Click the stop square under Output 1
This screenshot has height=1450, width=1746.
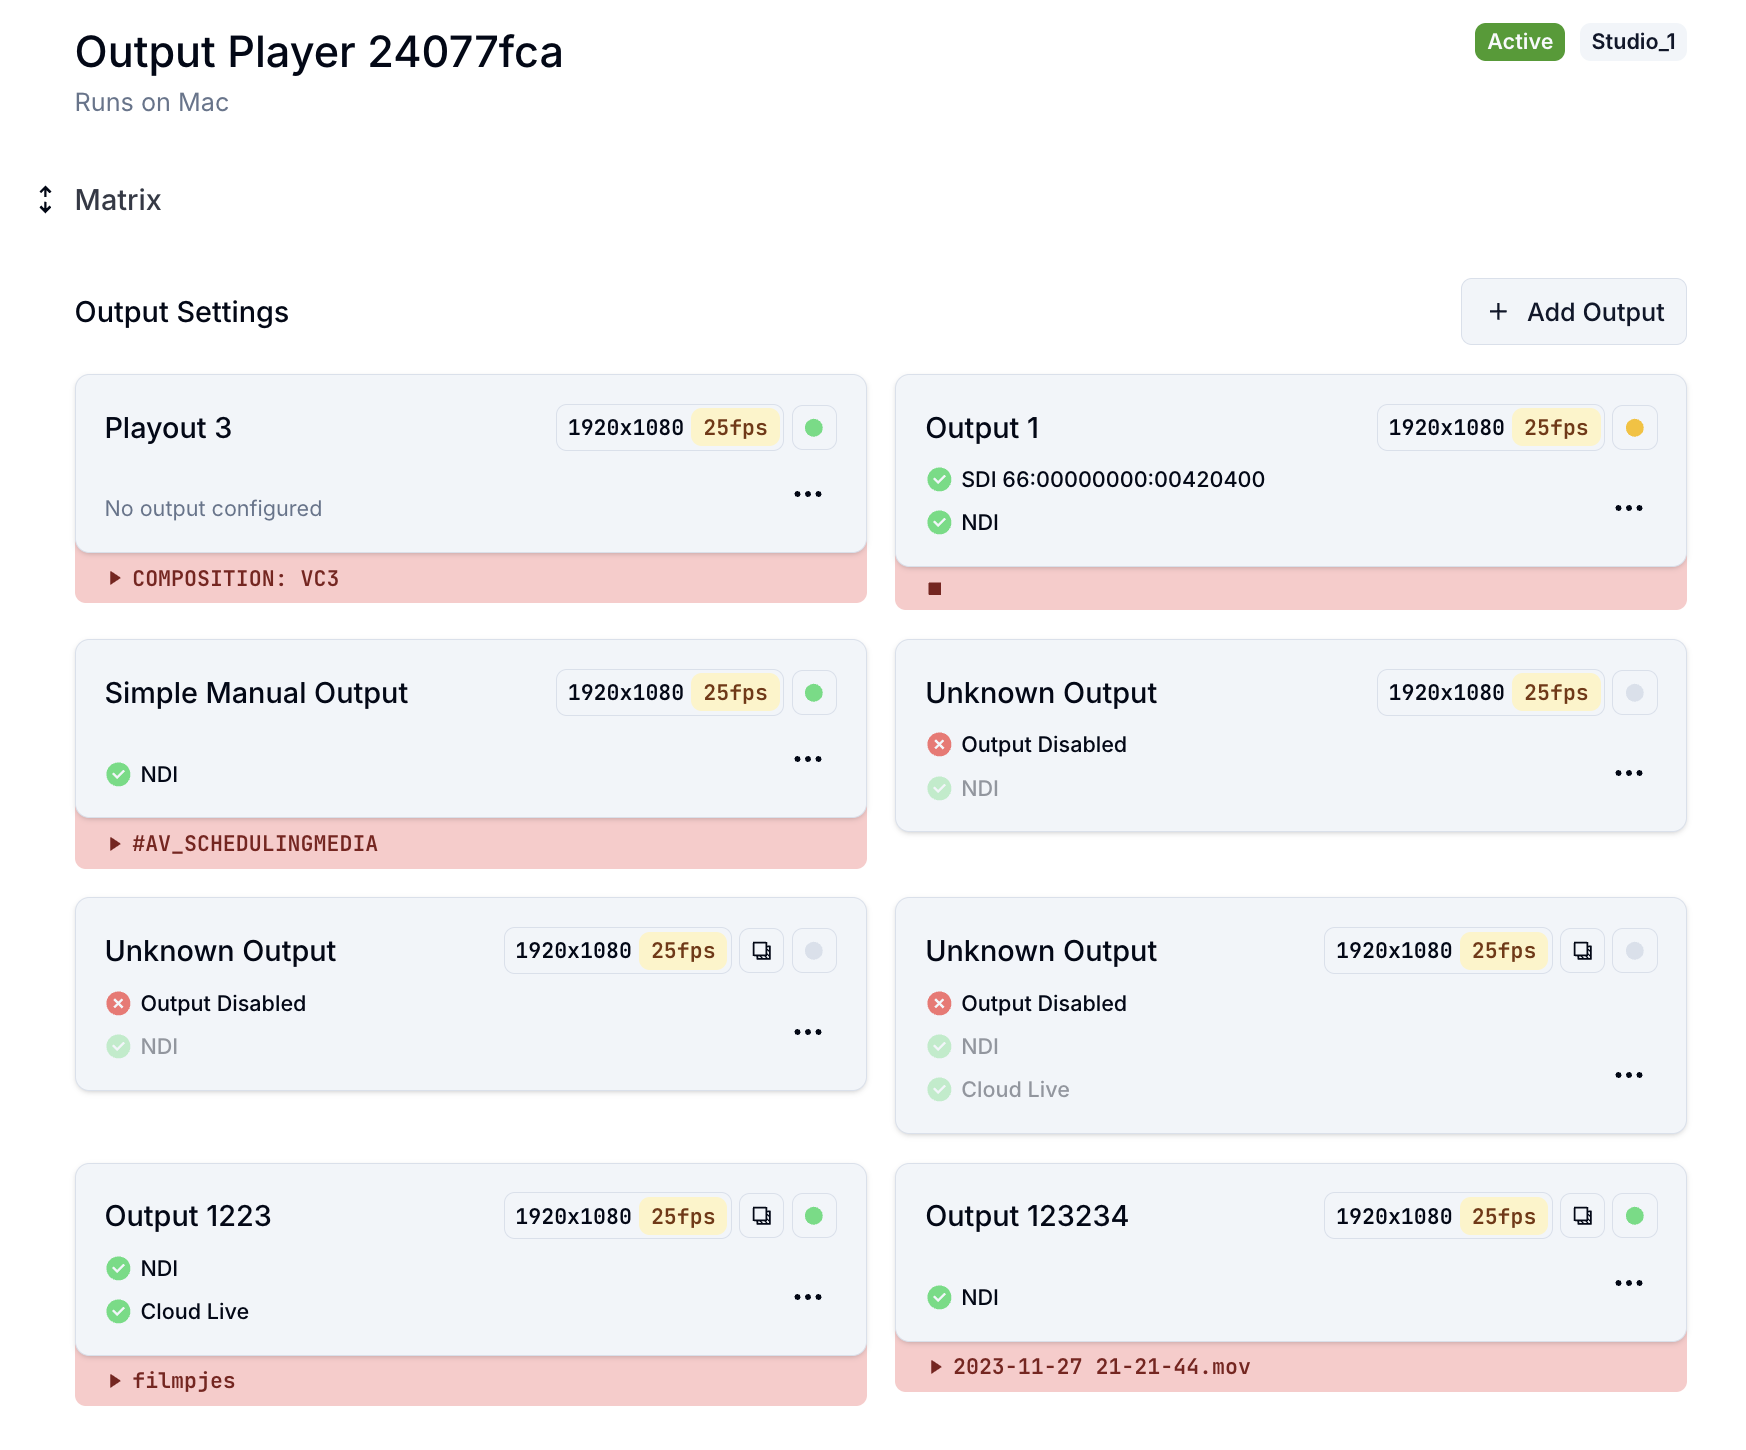(934, 589)
